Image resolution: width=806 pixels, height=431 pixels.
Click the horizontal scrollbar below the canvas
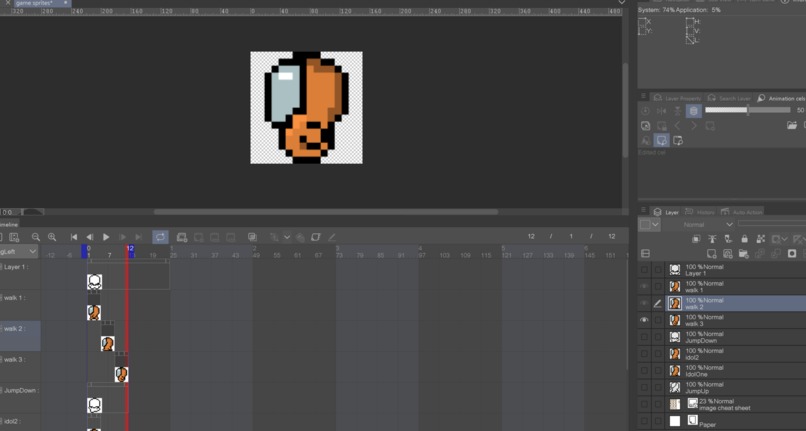coord(326,212)
